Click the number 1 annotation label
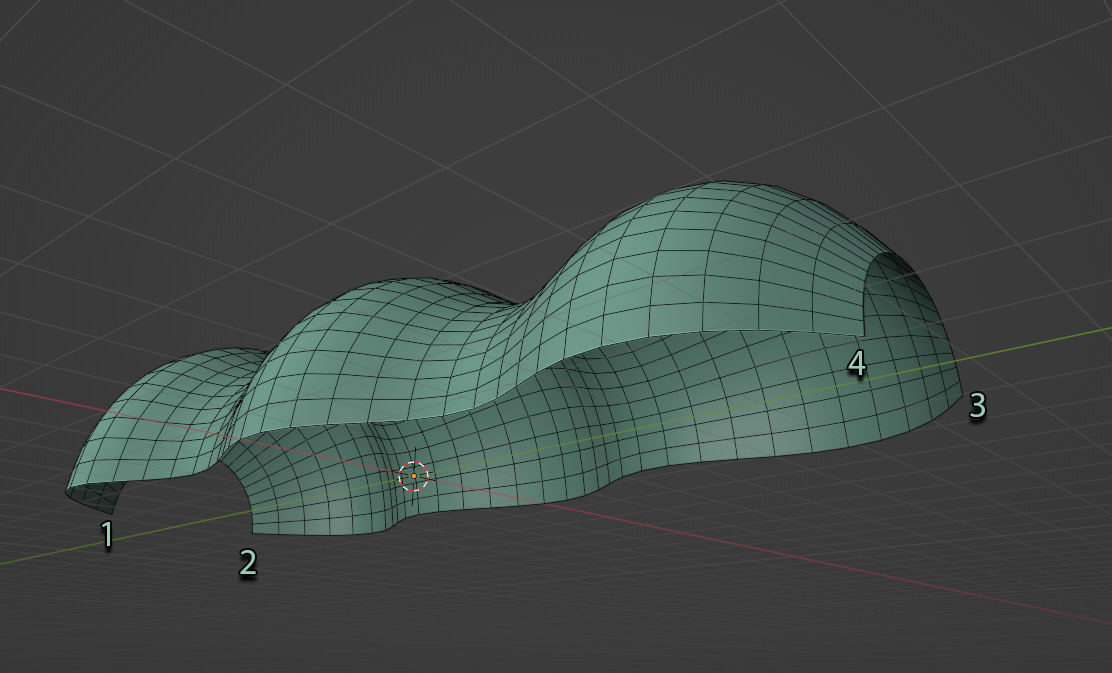This screenshot has height=673, width=1112. [x=107, y=535]
